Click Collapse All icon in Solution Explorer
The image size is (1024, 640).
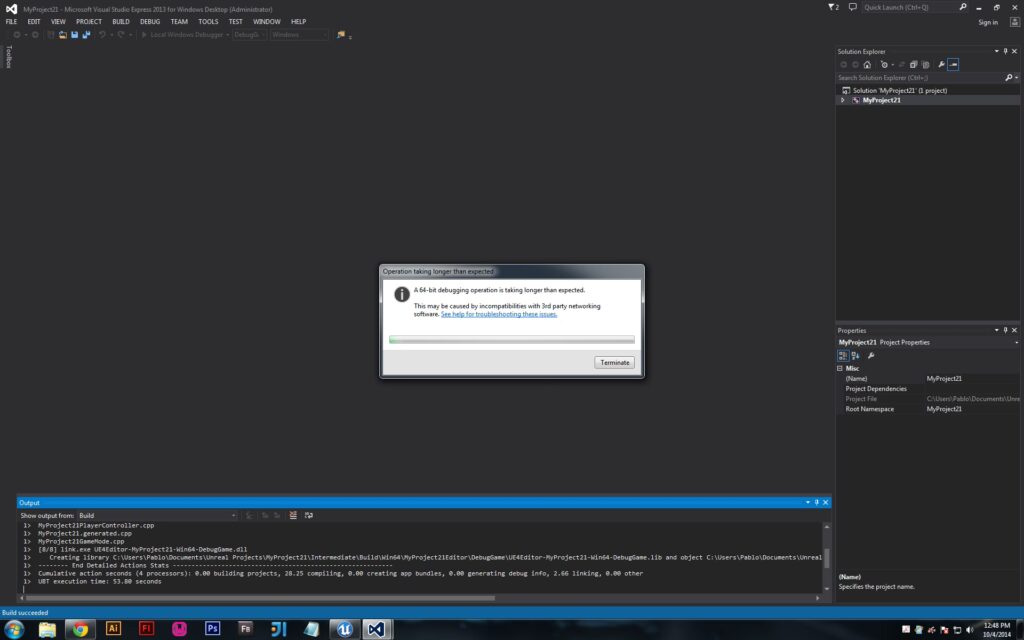click(913, 64)
